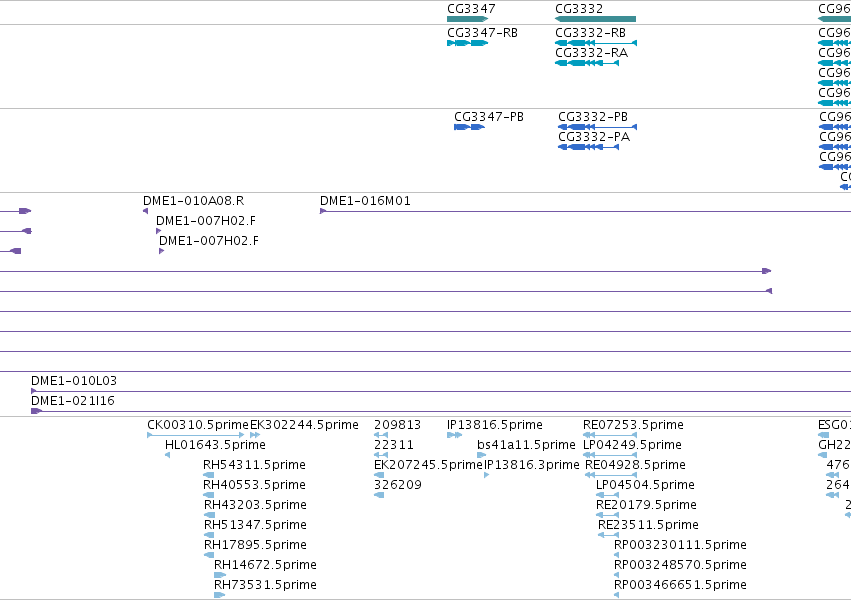This screenshot has width=851, height=600.
Task: Click the lower DME1-007H02.F label
Action: pyautogui.click(x=209, y=240)
